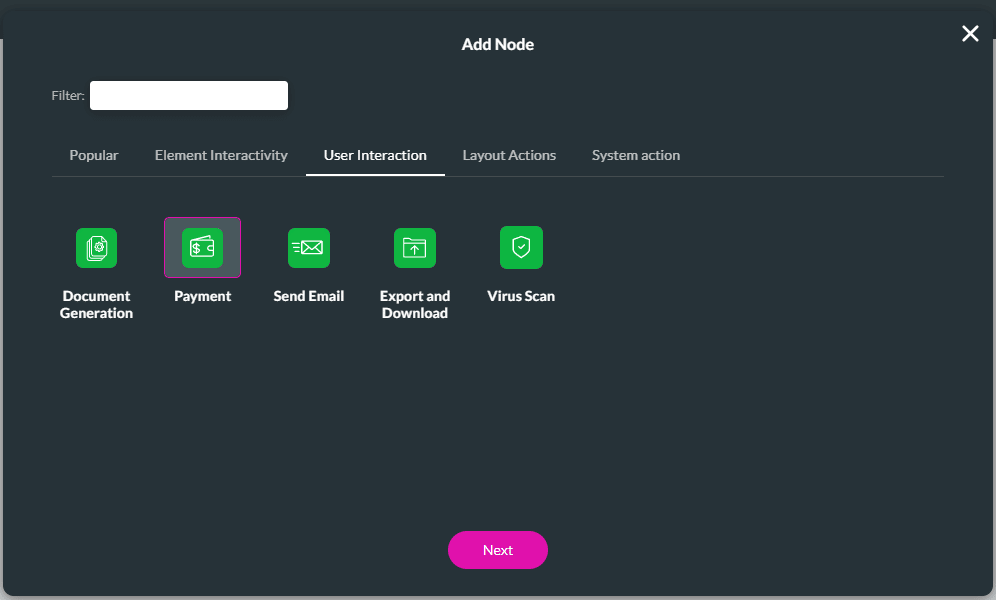Click the Filter label
This screenshot has height=600, width=996.
(x=67, y=95)
